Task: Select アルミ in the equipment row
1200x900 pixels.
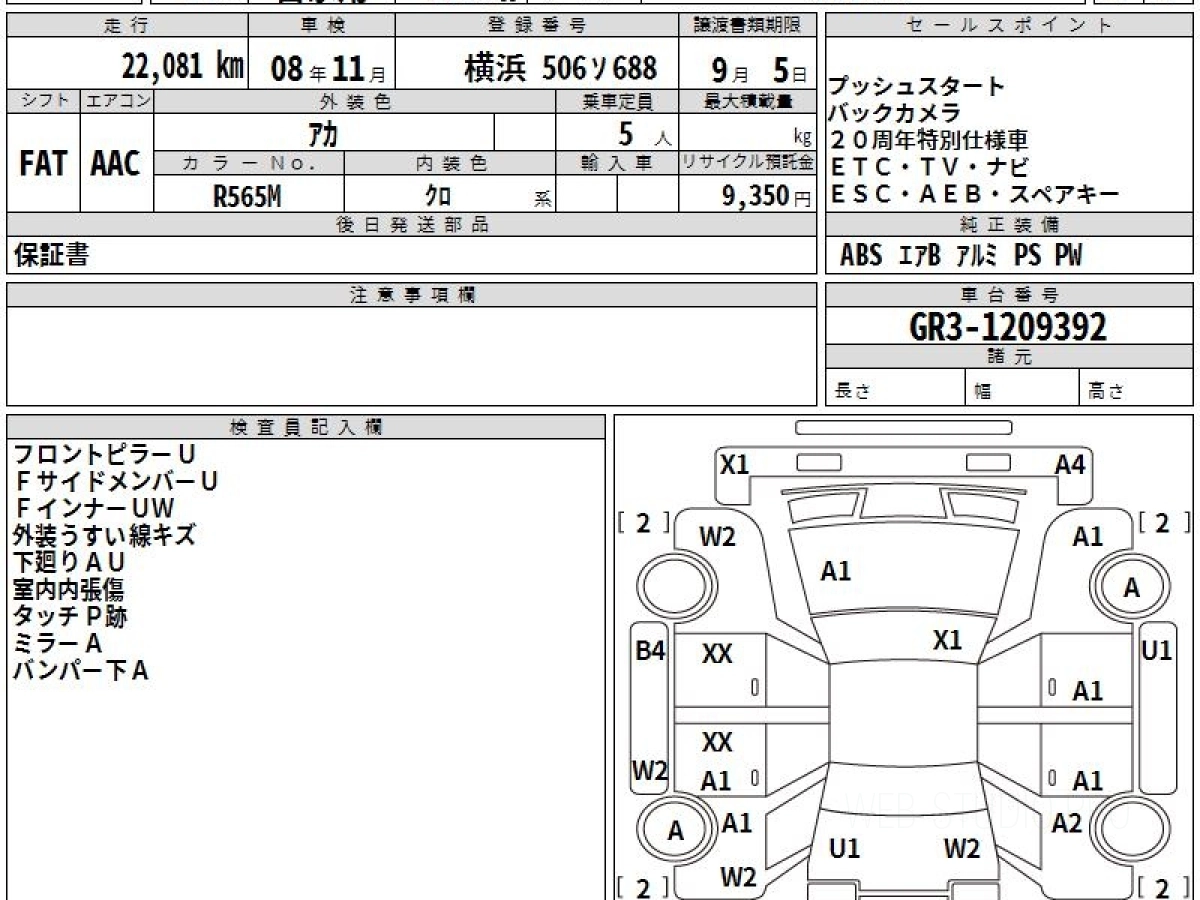Action: 976,256
